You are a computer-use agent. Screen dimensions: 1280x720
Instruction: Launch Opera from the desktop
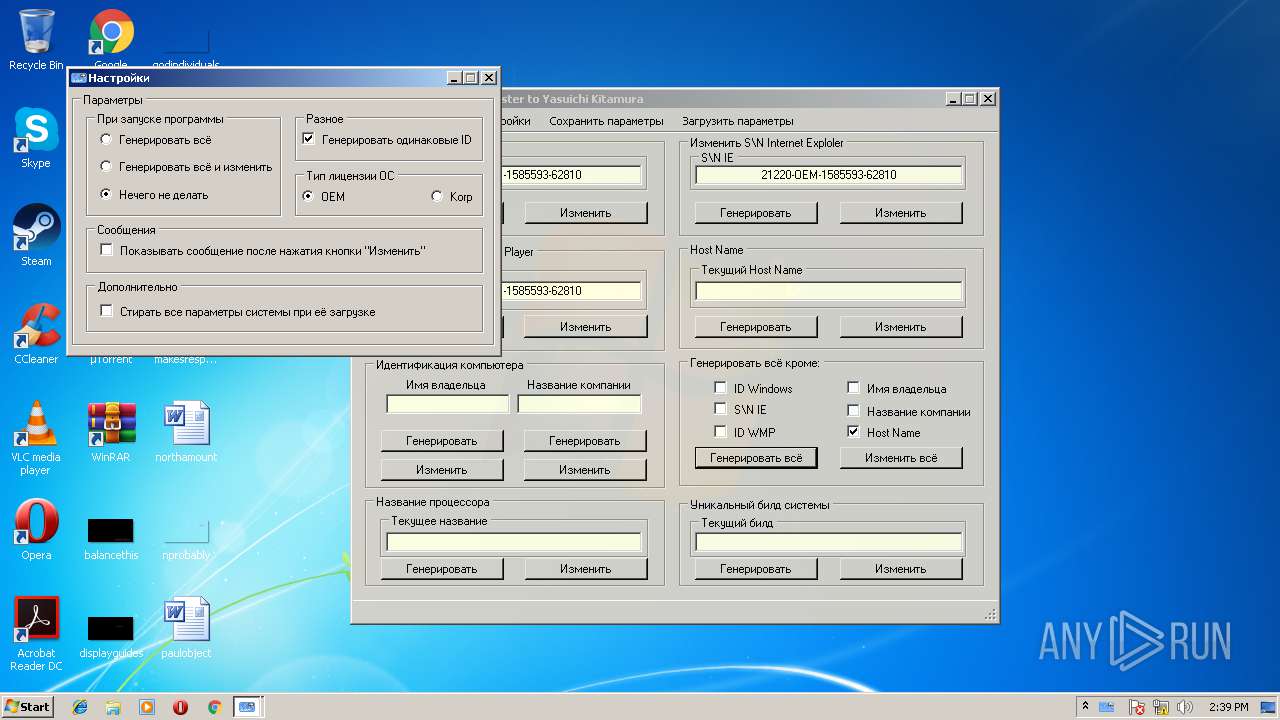[x=36, y=530]
